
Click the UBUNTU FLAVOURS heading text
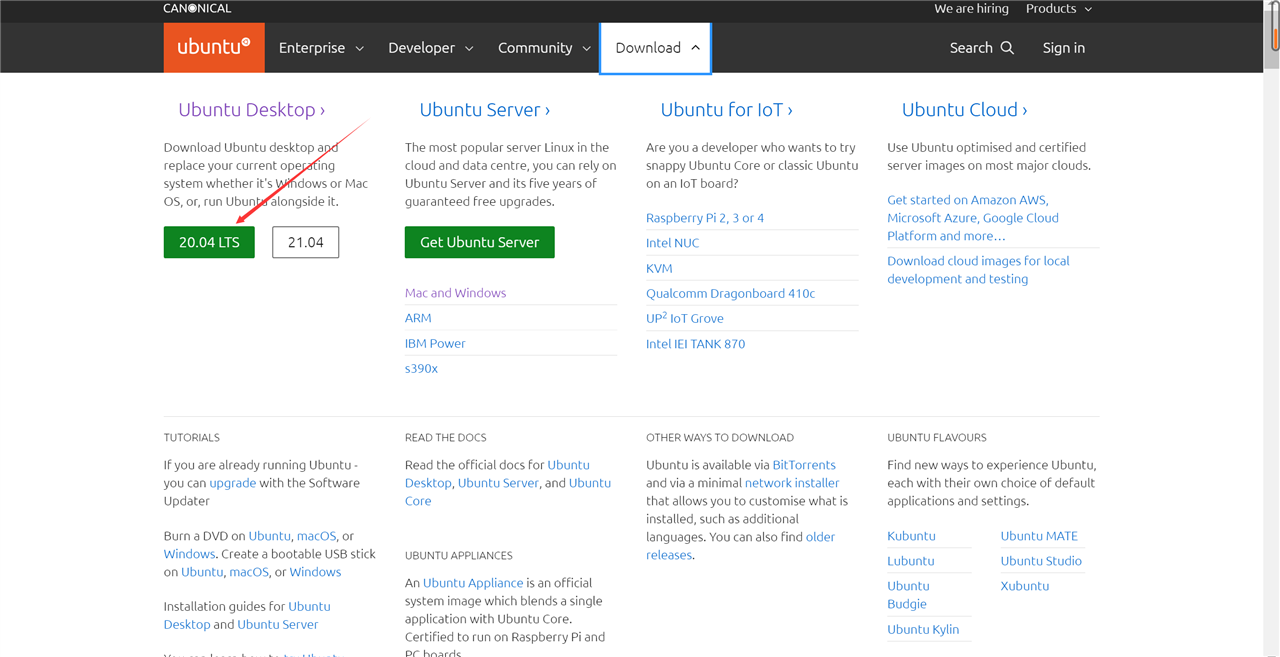click(x=937, y=438)
